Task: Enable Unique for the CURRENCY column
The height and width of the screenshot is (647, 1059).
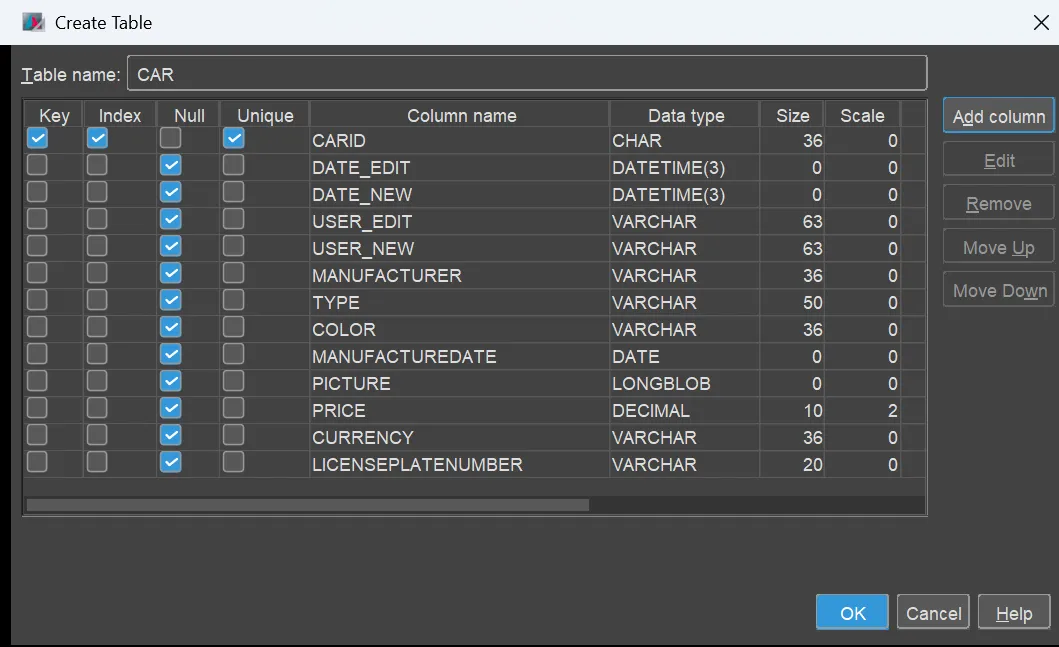Action: pyautogui.click(x=234, y=435)
